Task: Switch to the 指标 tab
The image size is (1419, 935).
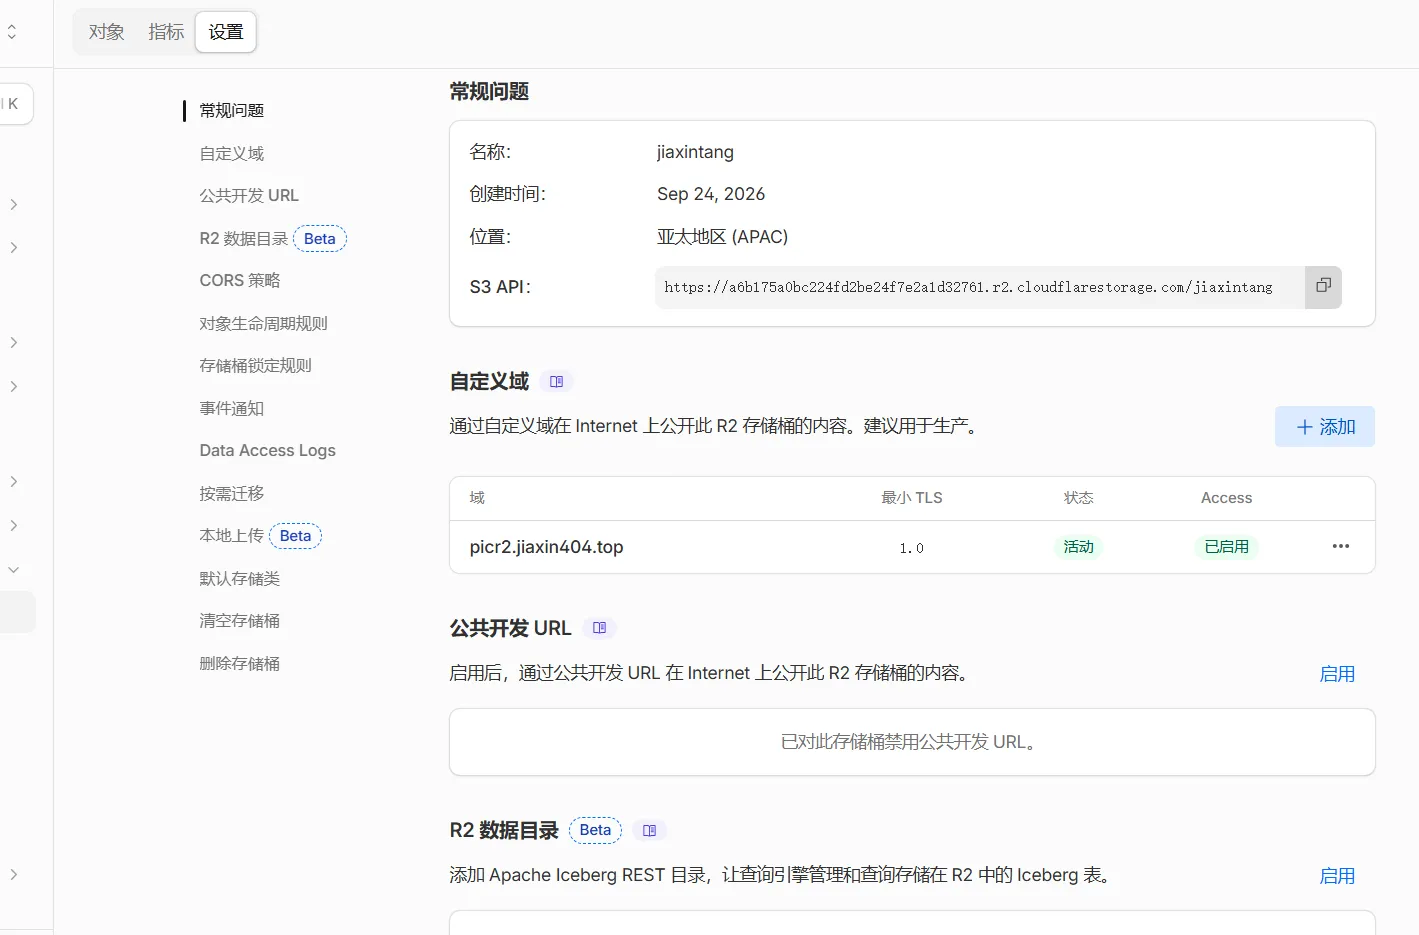Action: [x=166, y=32]
